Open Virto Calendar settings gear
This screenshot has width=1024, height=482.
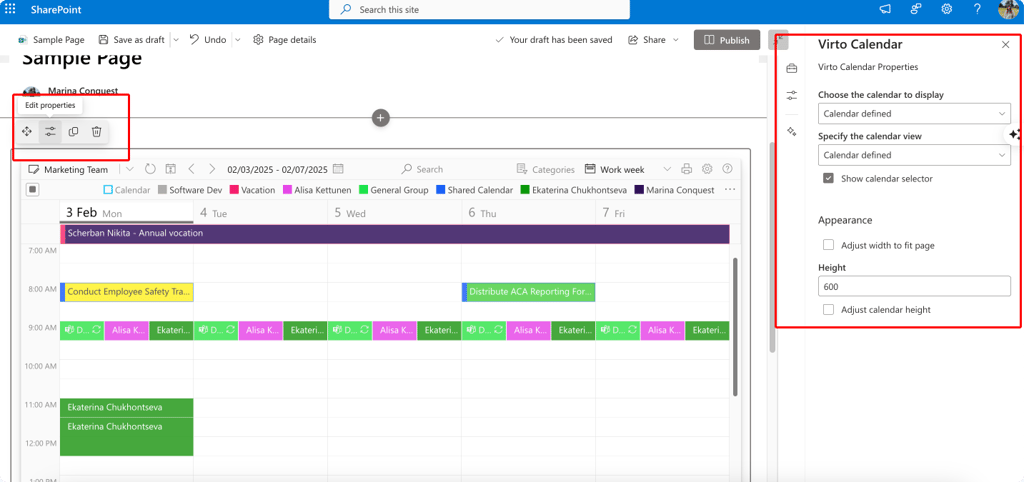tap(707, 169)
